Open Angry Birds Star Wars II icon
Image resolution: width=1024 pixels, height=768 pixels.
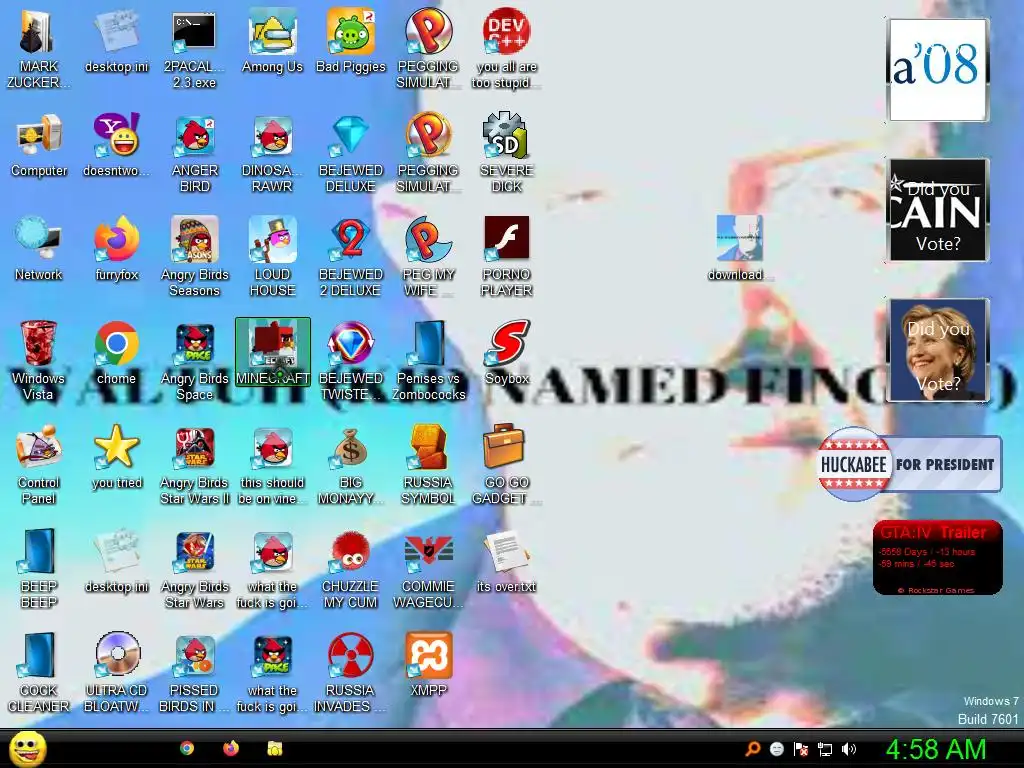point(194,464)
